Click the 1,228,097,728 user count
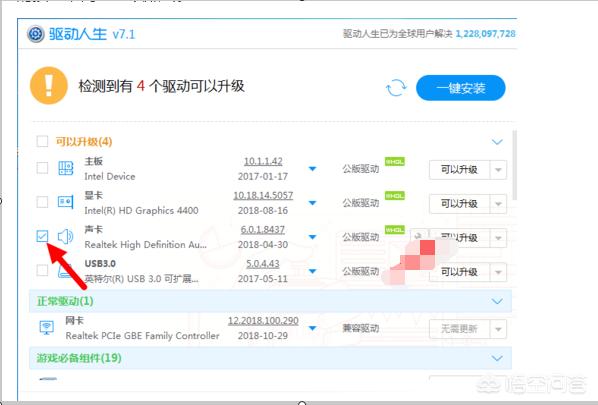This screenshot has height=405, width=598. pyautogui.click(x=485, y=34)
